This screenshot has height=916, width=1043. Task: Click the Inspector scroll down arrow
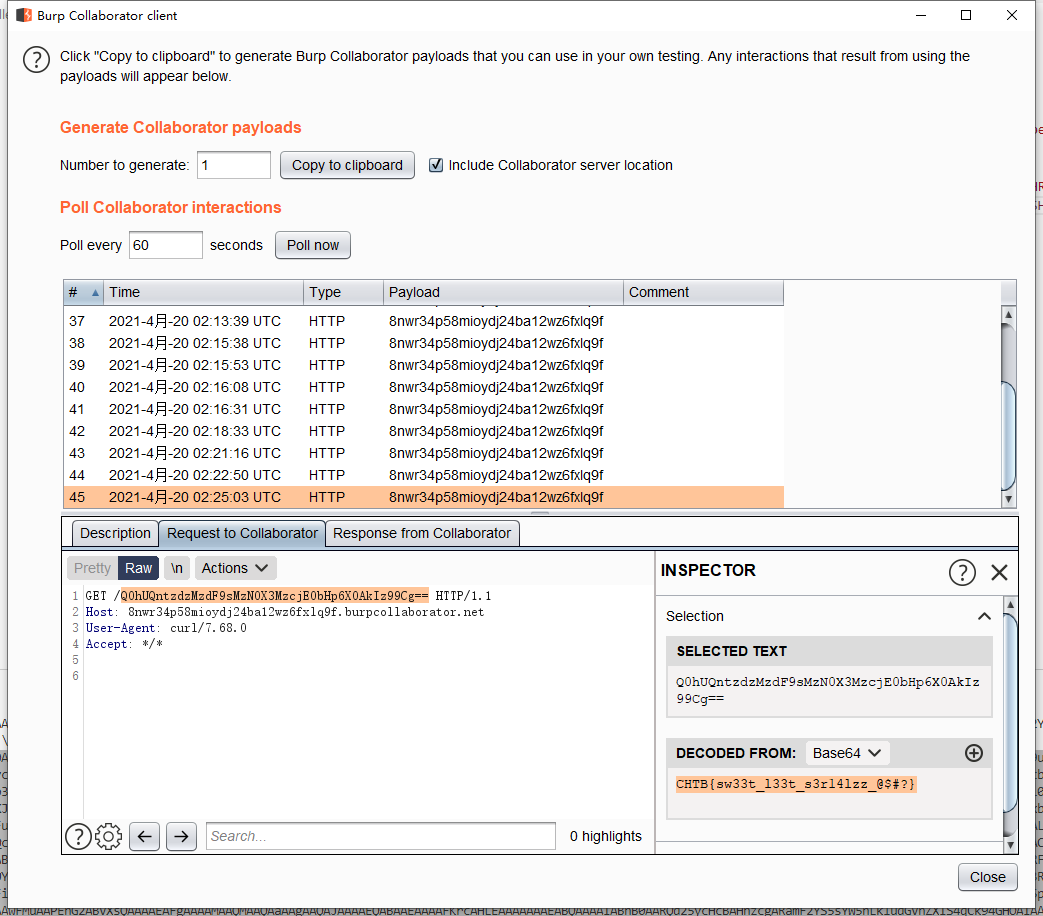pyautogui.click(x=1010, y=845)
